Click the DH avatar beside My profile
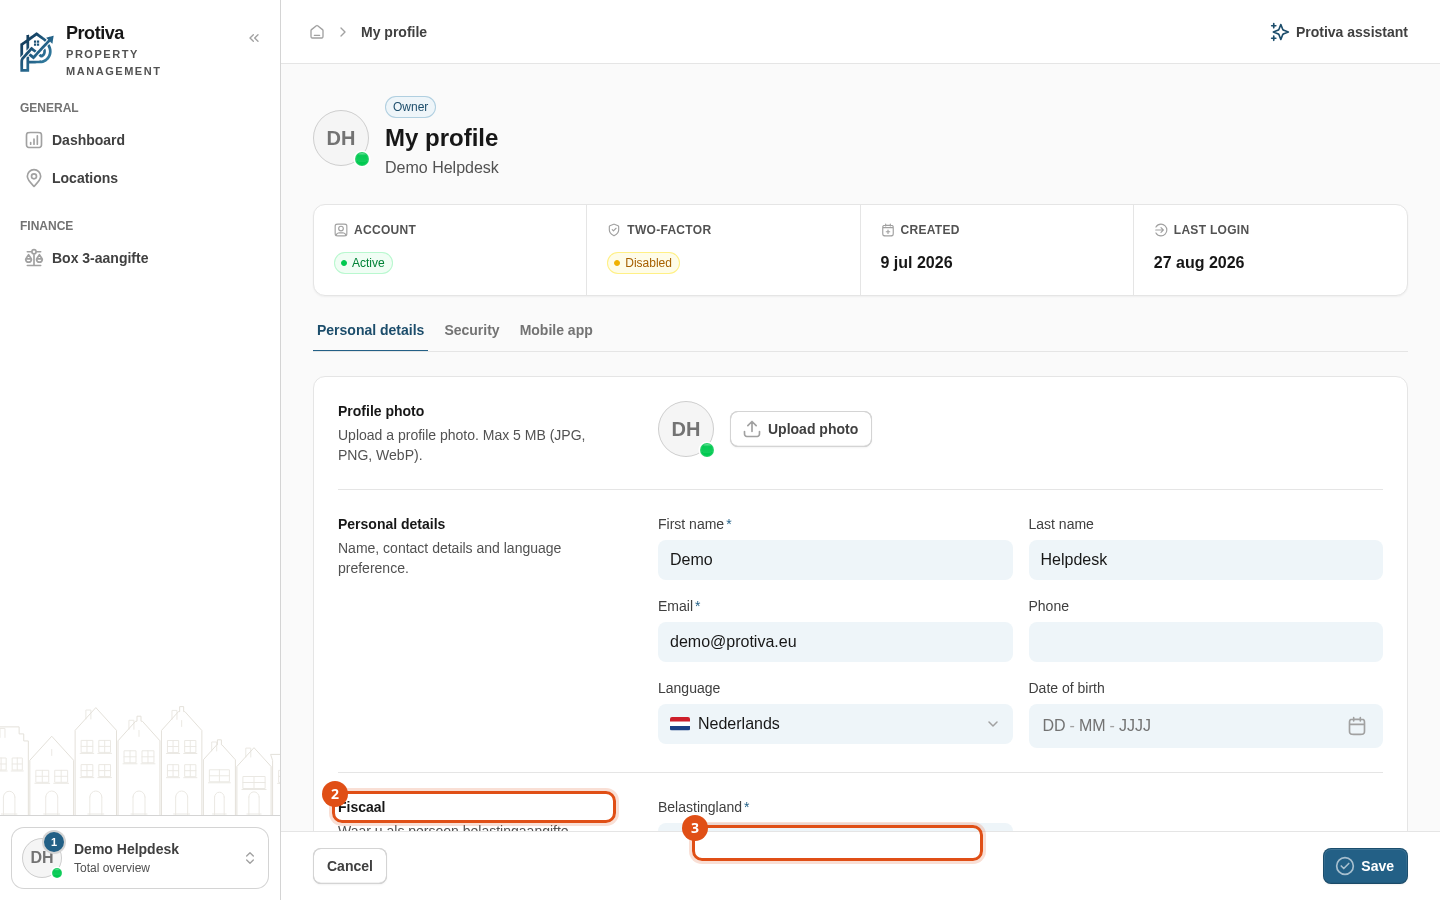 pyautogui.click(x=341, y=138)
